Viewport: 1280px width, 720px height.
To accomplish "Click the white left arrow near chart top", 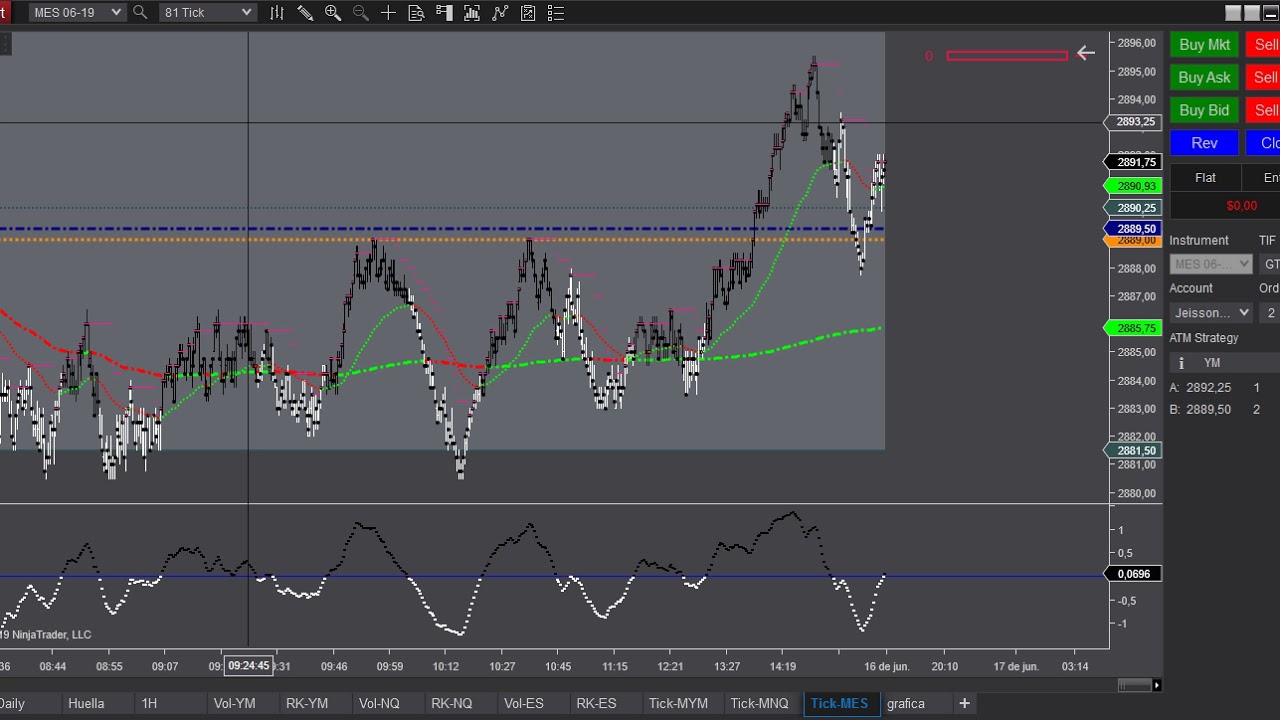I will 1086,53.
